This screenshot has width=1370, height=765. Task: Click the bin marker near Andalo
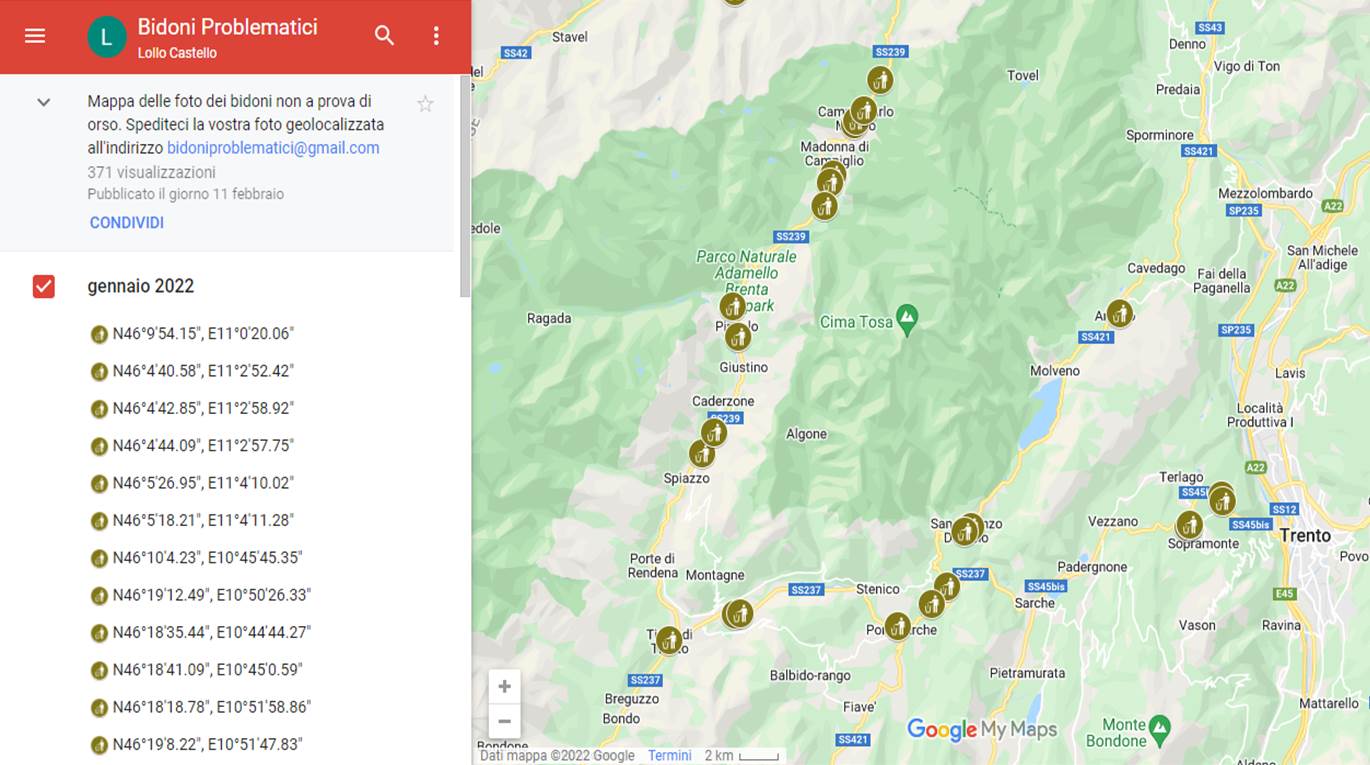tap(1119, 314)
